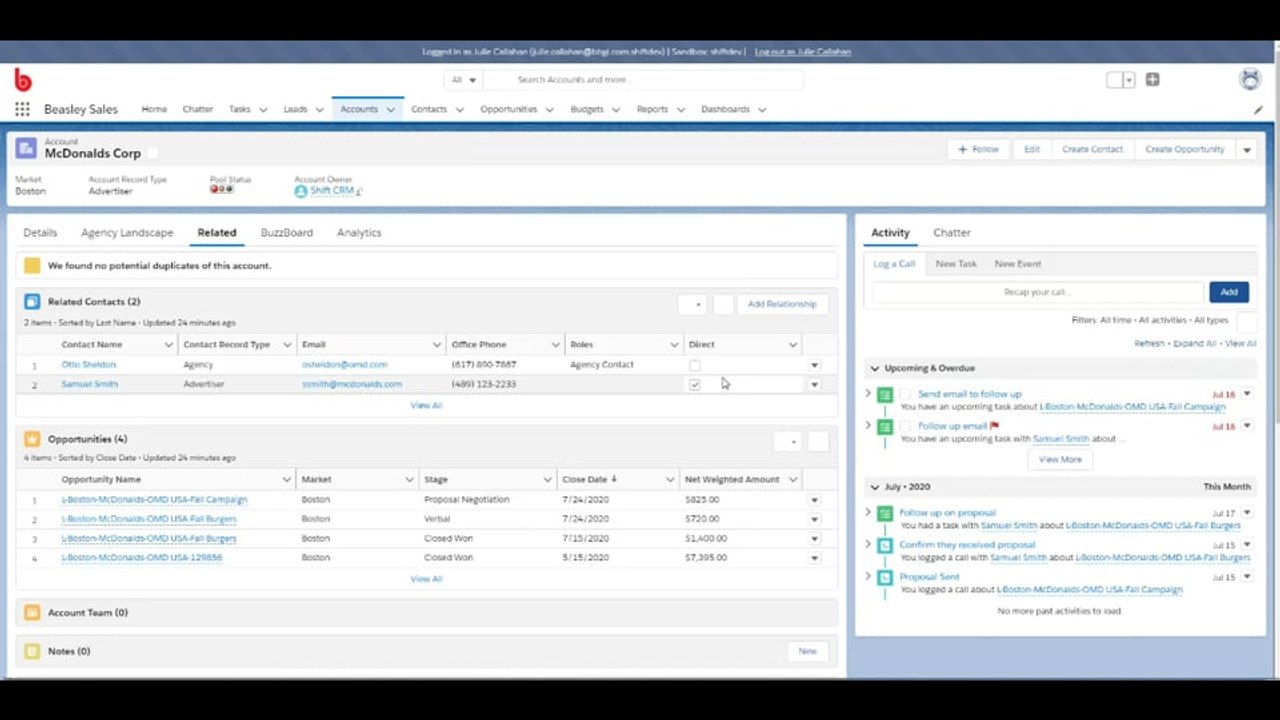Switch to the Agency Landscape tab
1280x720 pixels.
point(127,233)
